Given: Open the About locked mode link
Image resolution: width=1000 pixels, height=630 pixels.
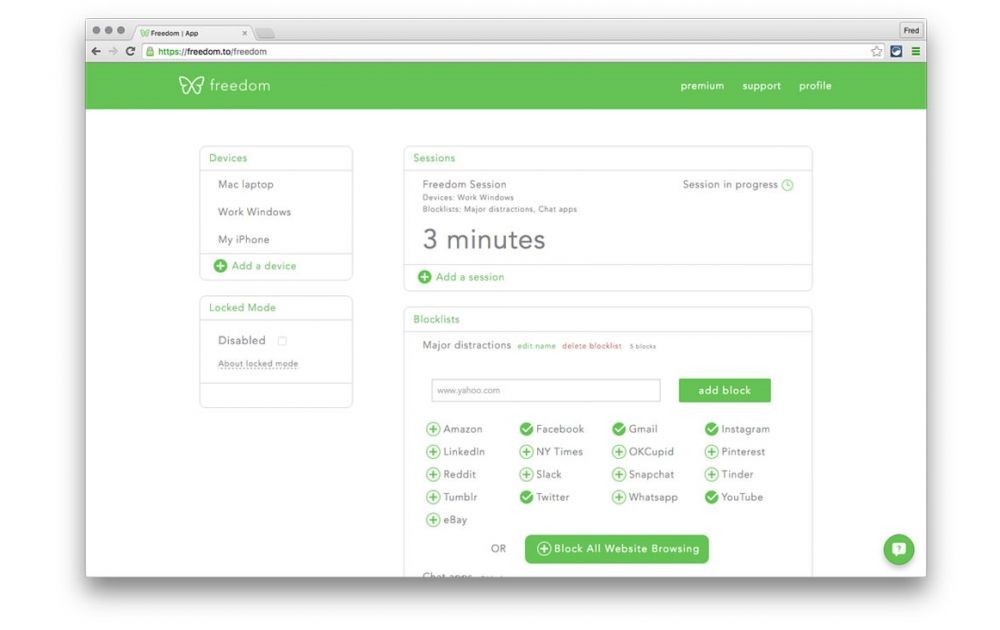Looking at the screenshot, I should pos(258,364).
